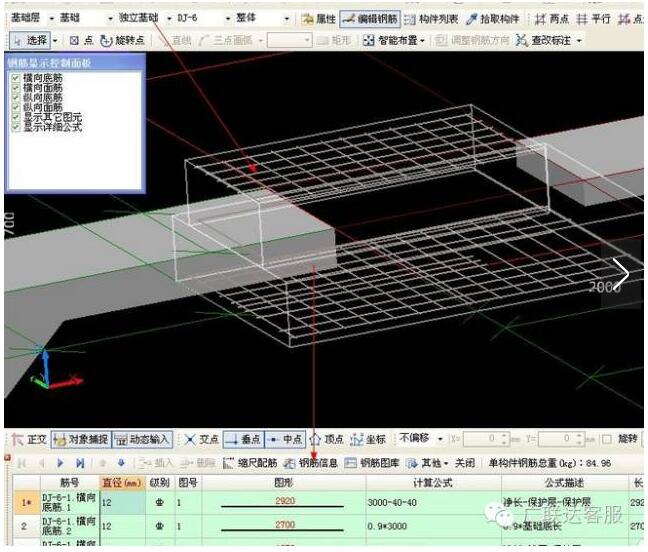The image size is (648, 552).
Task: Toggle 坐标 coordinate snap
Action: (x=368, y=440)
